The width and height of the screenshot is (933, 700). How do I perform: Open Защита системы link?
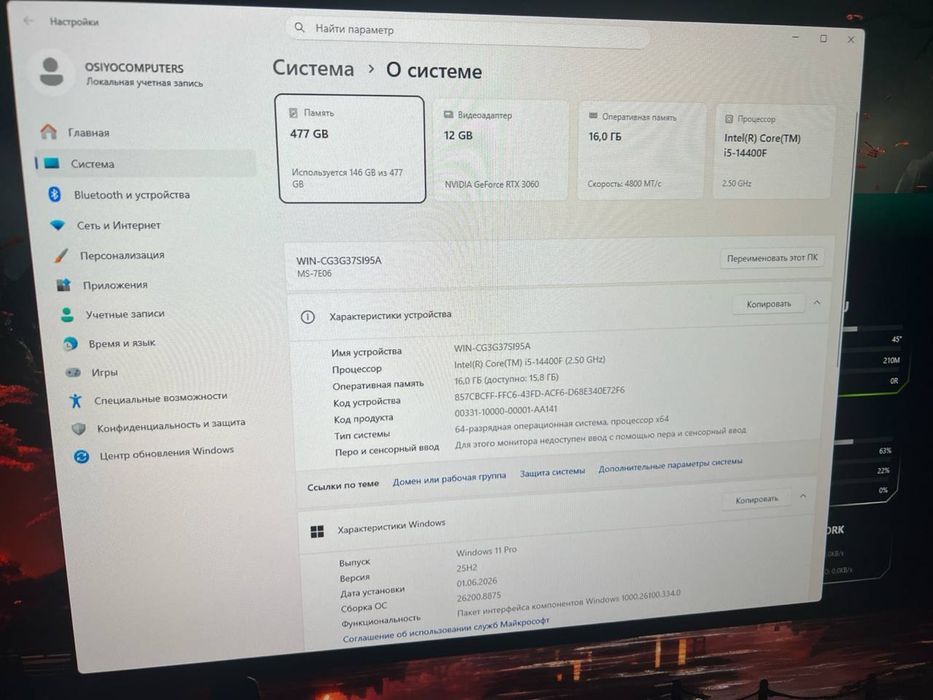(552, 471)
